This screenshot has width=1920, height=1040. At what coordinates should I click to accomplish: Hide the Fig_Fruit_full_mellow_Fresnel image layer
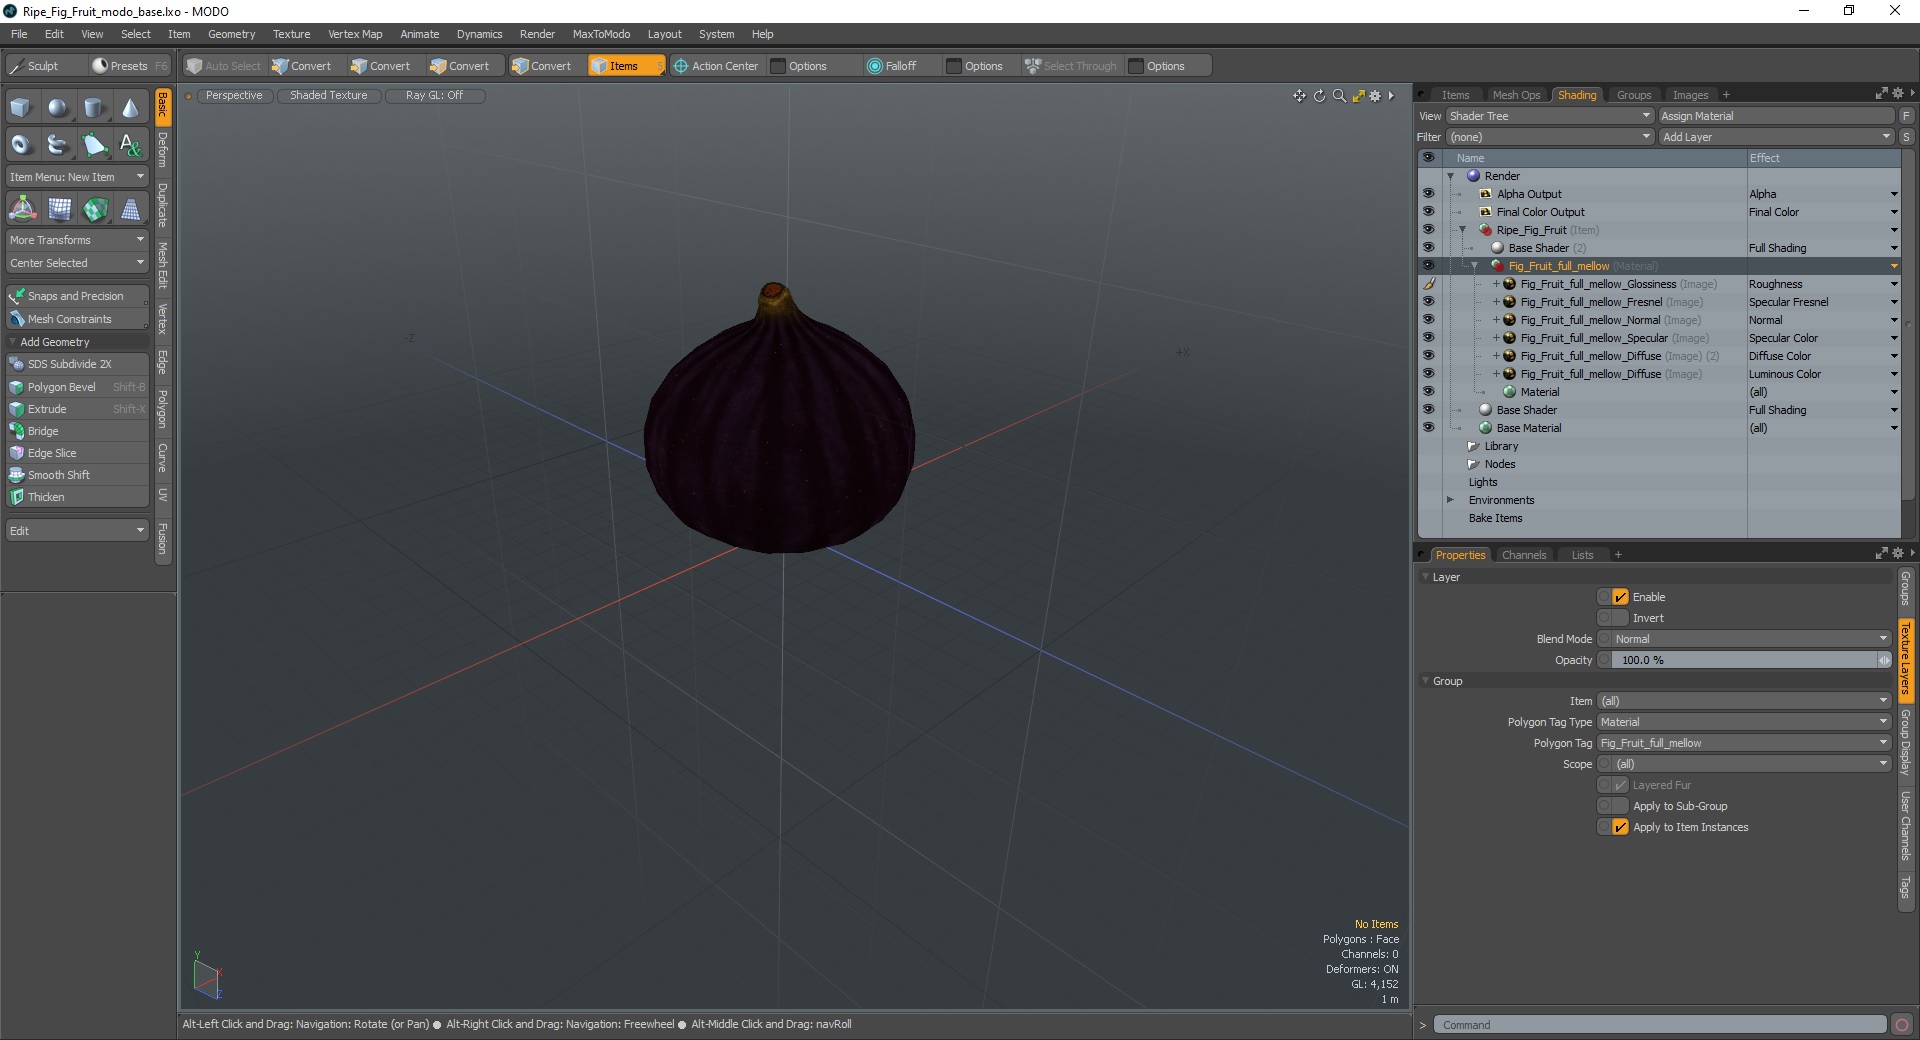[1428, 302]
